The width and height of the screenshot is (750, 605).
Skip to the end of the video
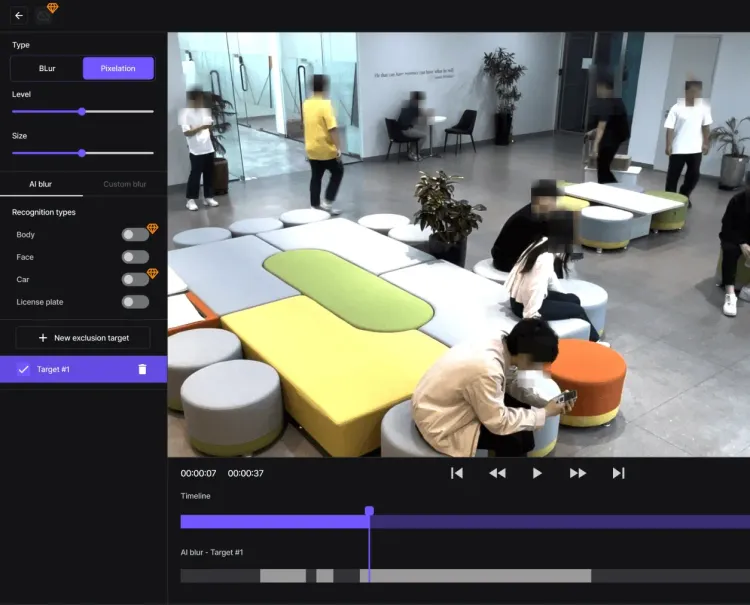(618, 473)
